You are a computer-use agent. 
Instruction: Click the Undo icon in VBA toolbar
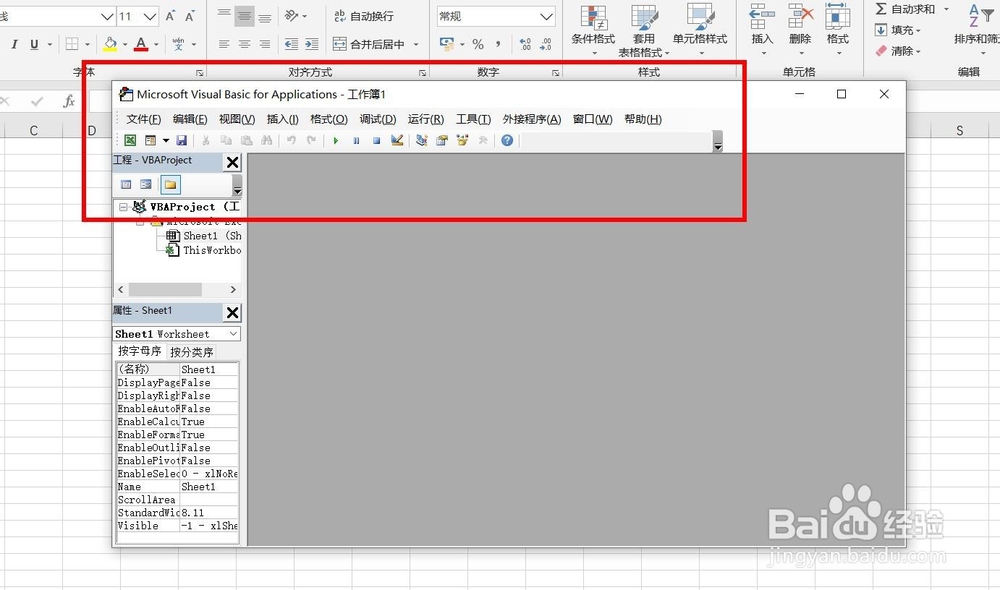click(291, 140)
